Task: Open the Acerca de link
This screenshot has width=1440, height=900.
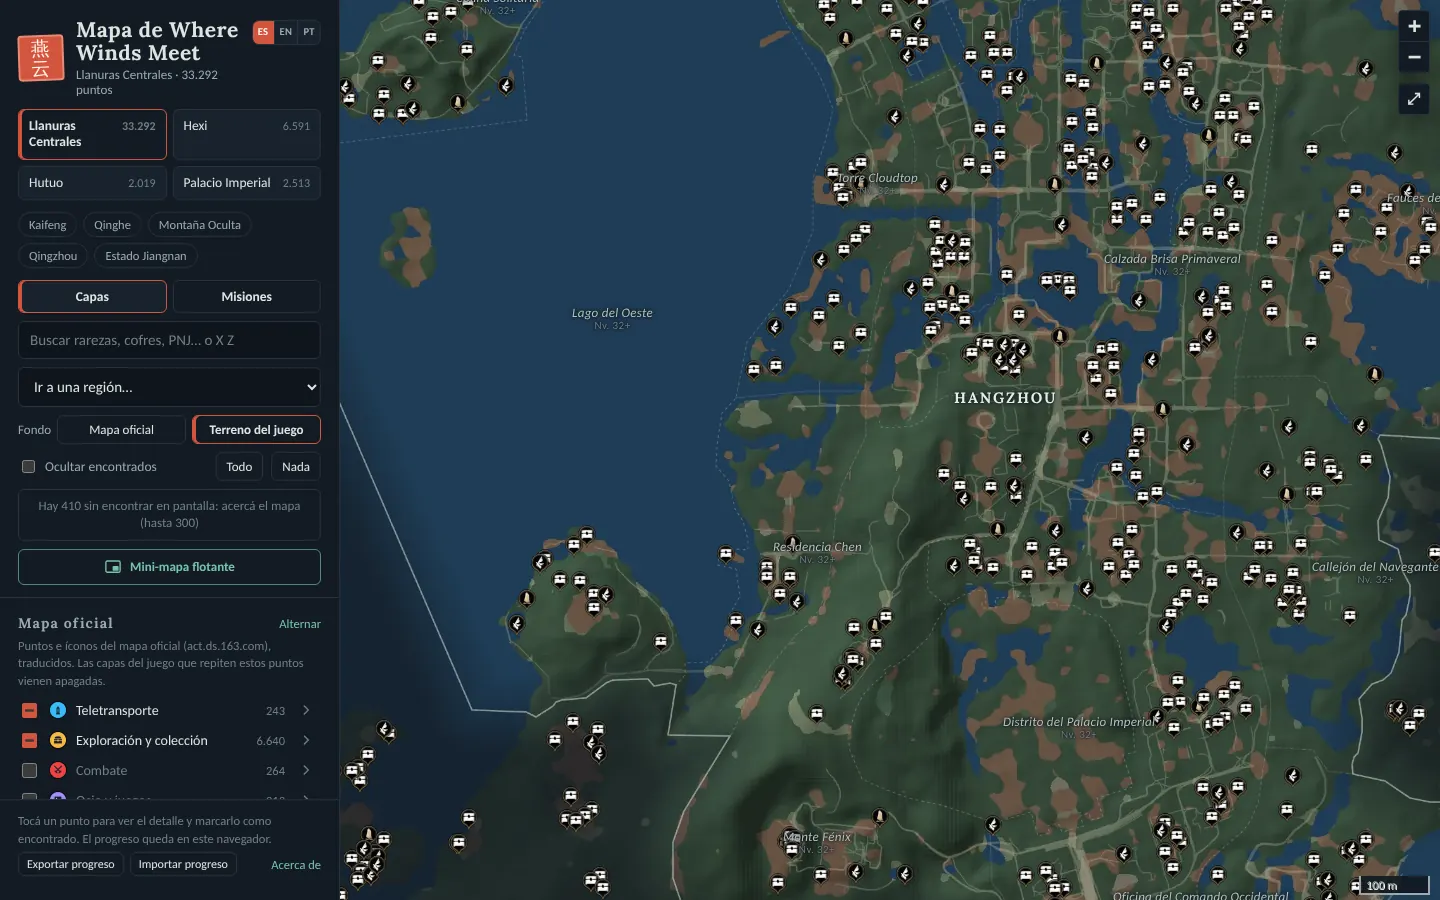Action: (x=296, y=865)
